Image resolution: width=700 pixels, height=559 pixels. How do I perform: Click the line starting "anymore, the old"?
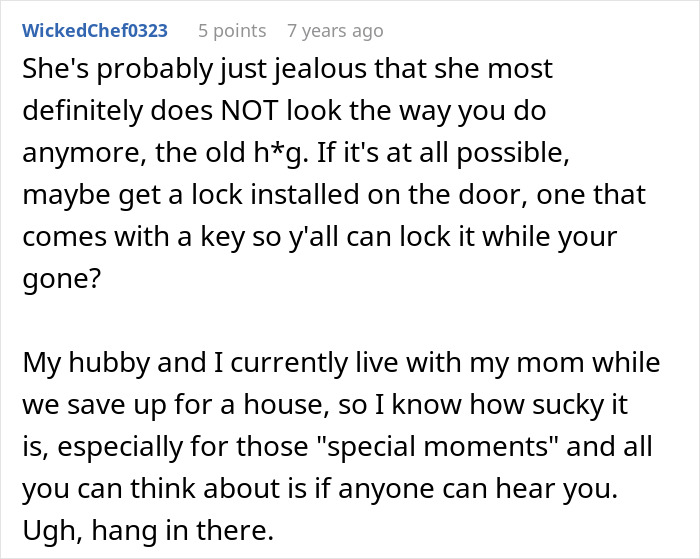pos(296,153)
